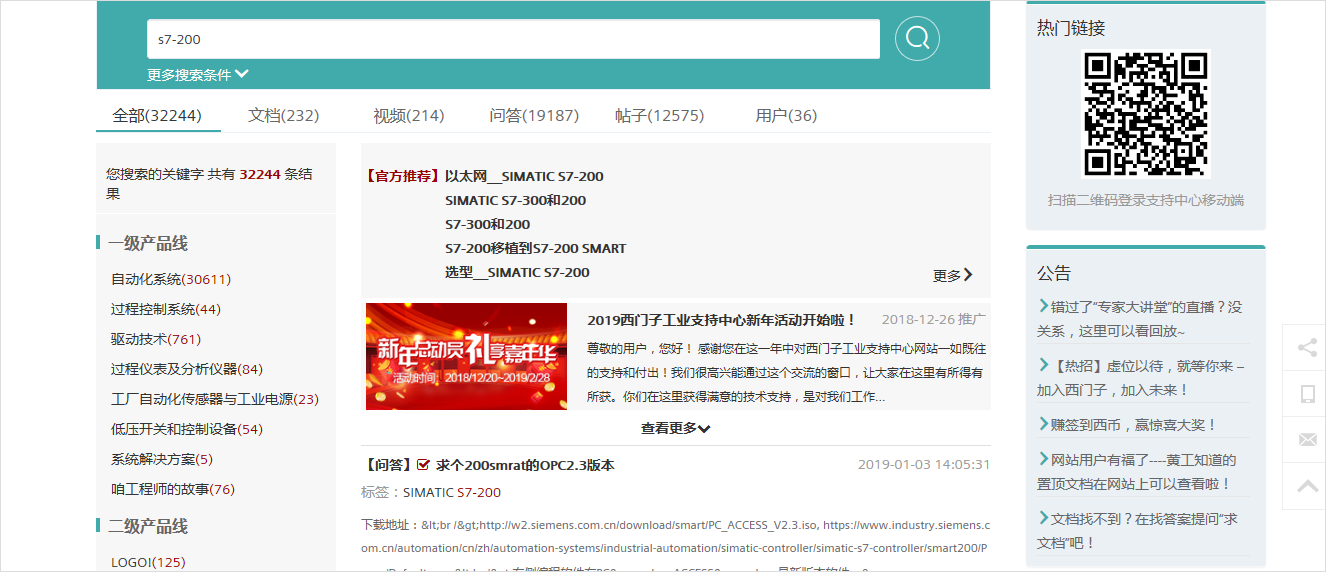
Task: Click the new year promotion banner image
Action: pos(466,356)
